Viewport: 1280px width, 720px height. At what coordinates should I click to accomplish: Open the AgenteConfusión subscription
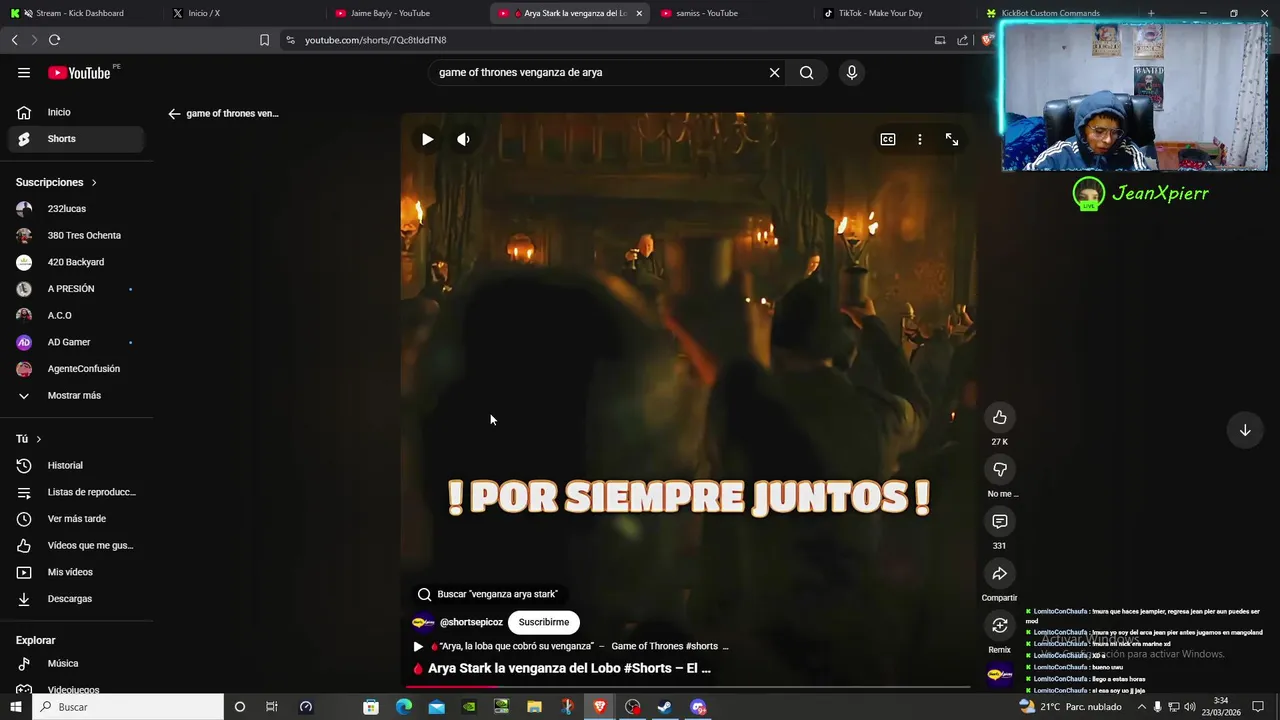[x=76, y=369]
